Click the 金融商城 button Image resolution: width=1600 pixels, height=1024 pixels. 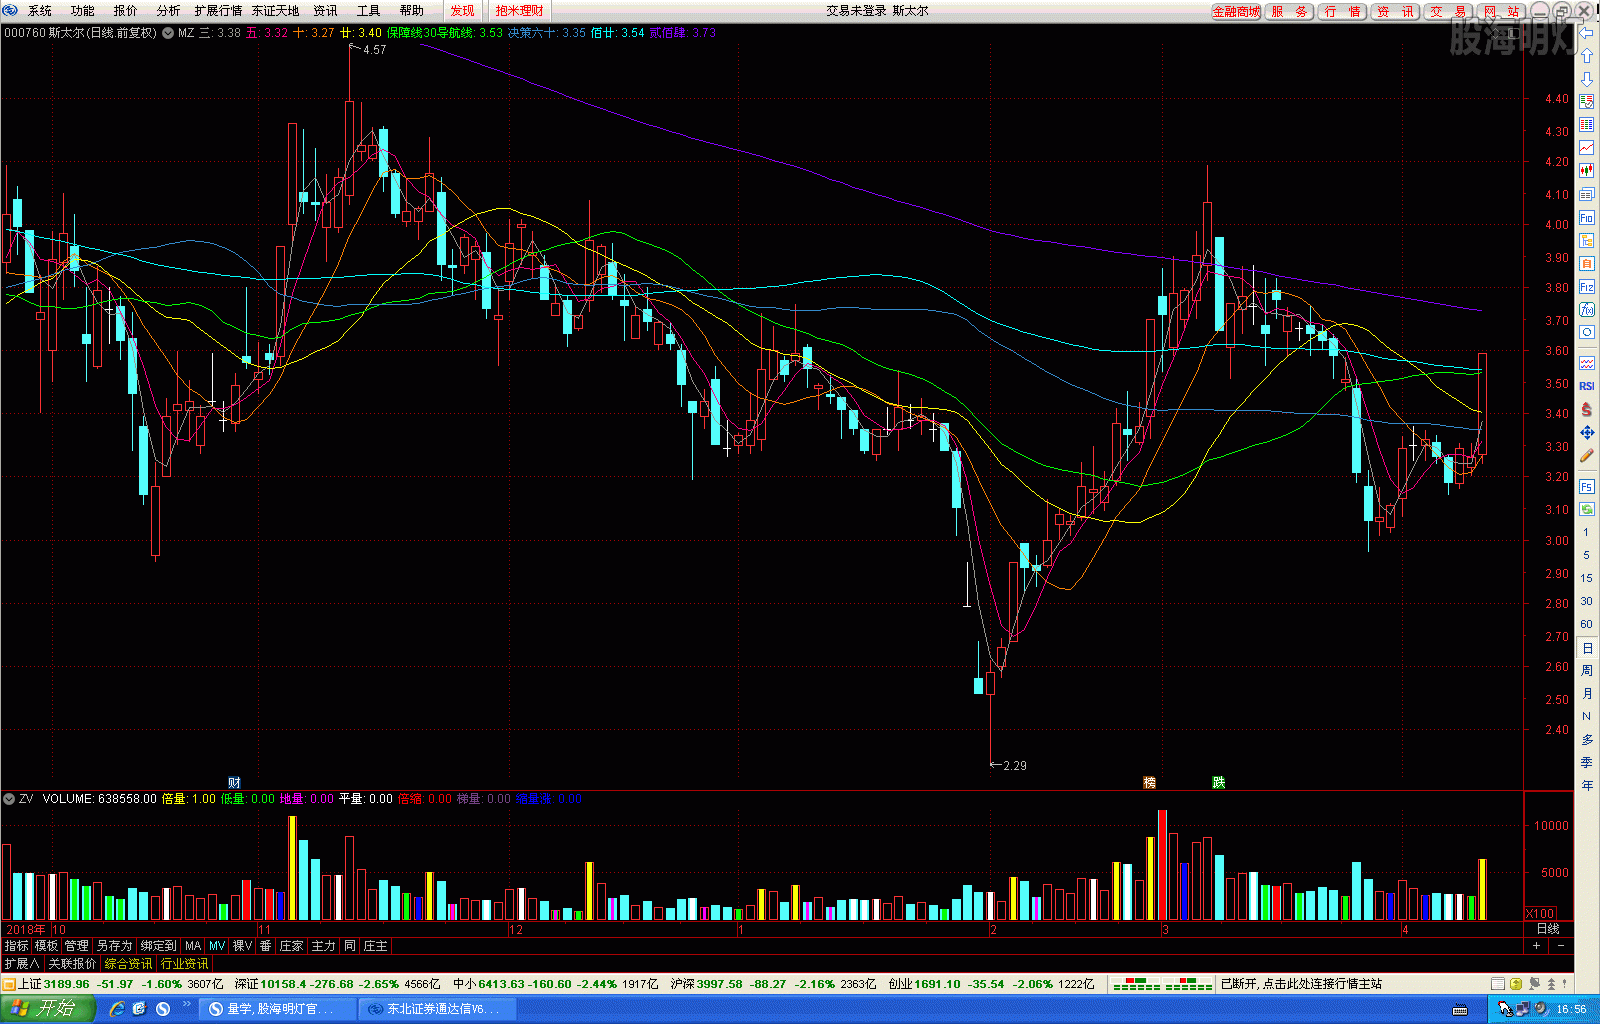click(1236, 12)
